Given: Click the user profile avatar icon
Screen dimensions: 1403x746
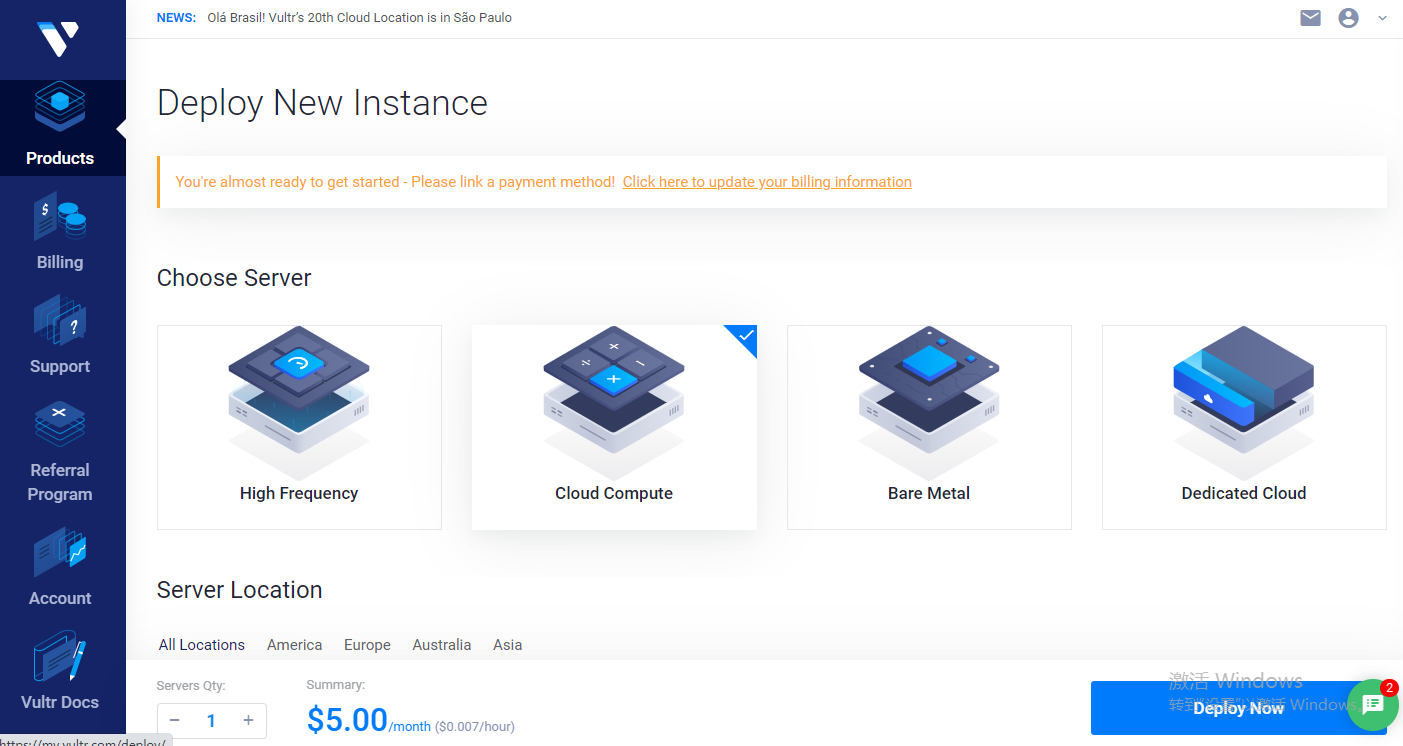Looking at the screenshot, I should click(x=1349, y=18).
